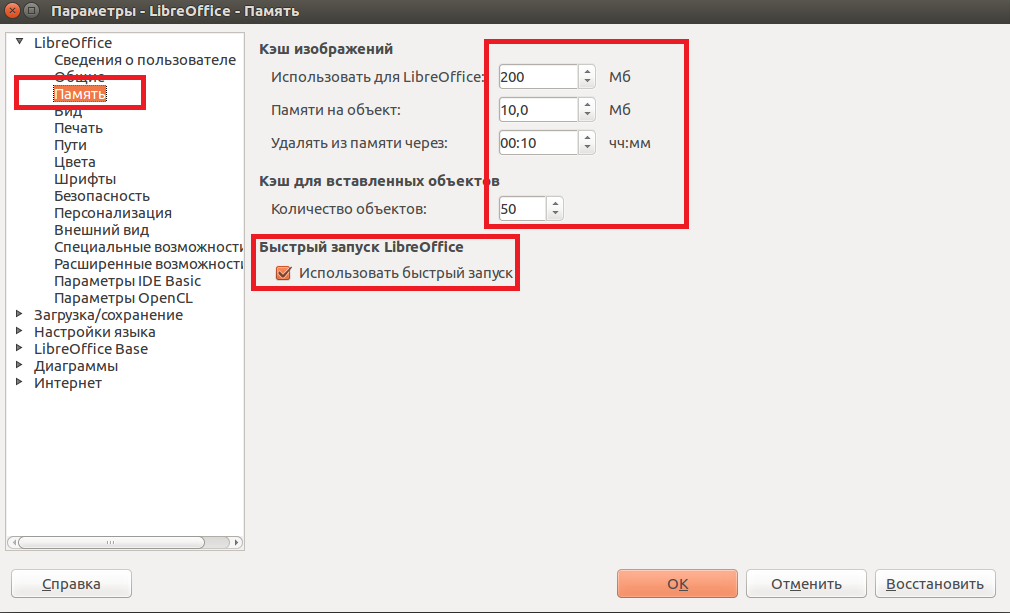Viewport: 1010px width, 613px height.
Task: Expand the 'Загрузка/сохранение' tree node
Action: pyautogui.click(x=19, y=315)
